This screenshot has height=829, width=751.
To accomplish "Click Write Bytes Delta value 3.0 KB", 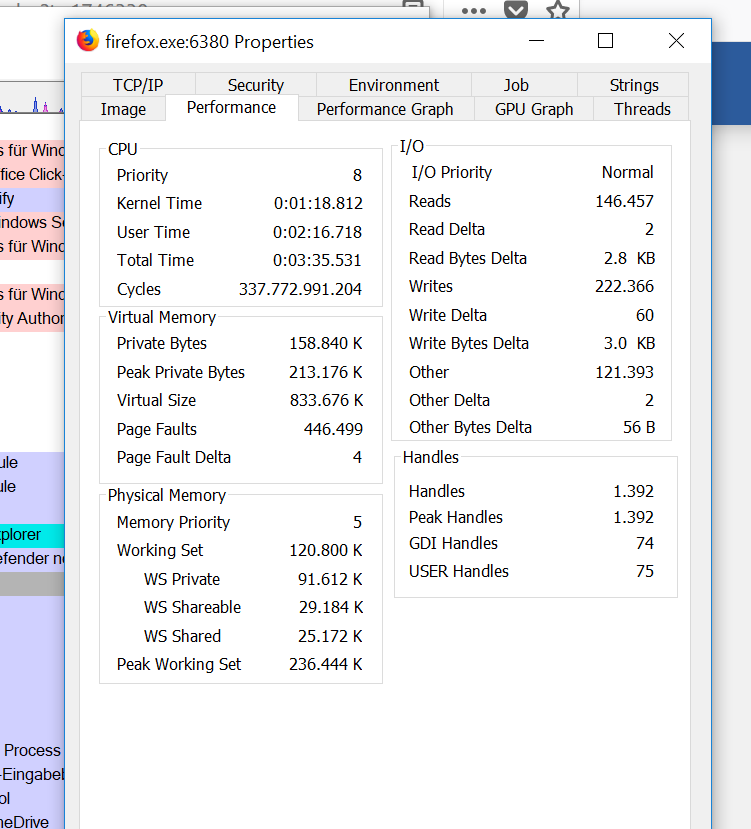I will point(629,344).
